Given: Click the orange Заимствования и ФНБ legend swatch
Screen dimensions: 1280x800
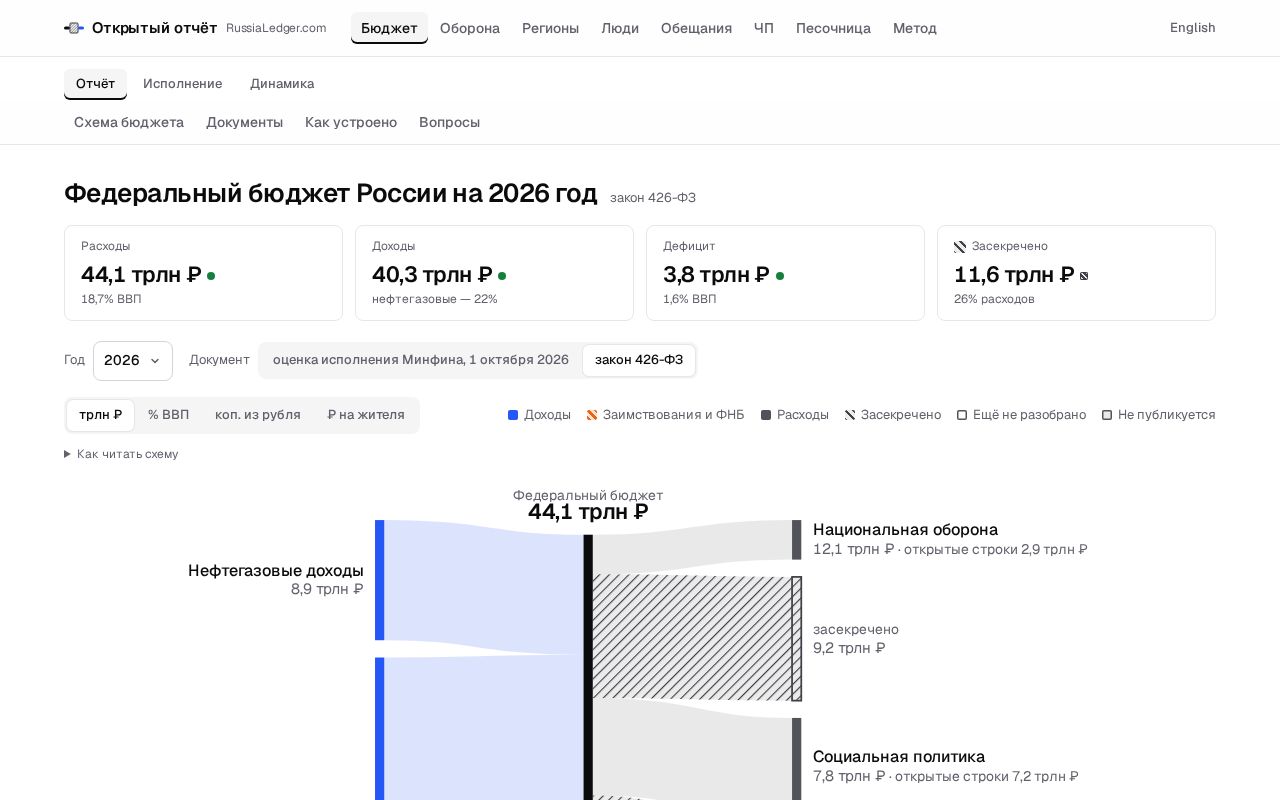Looking at the screenshot, I should tap(592, 415).
